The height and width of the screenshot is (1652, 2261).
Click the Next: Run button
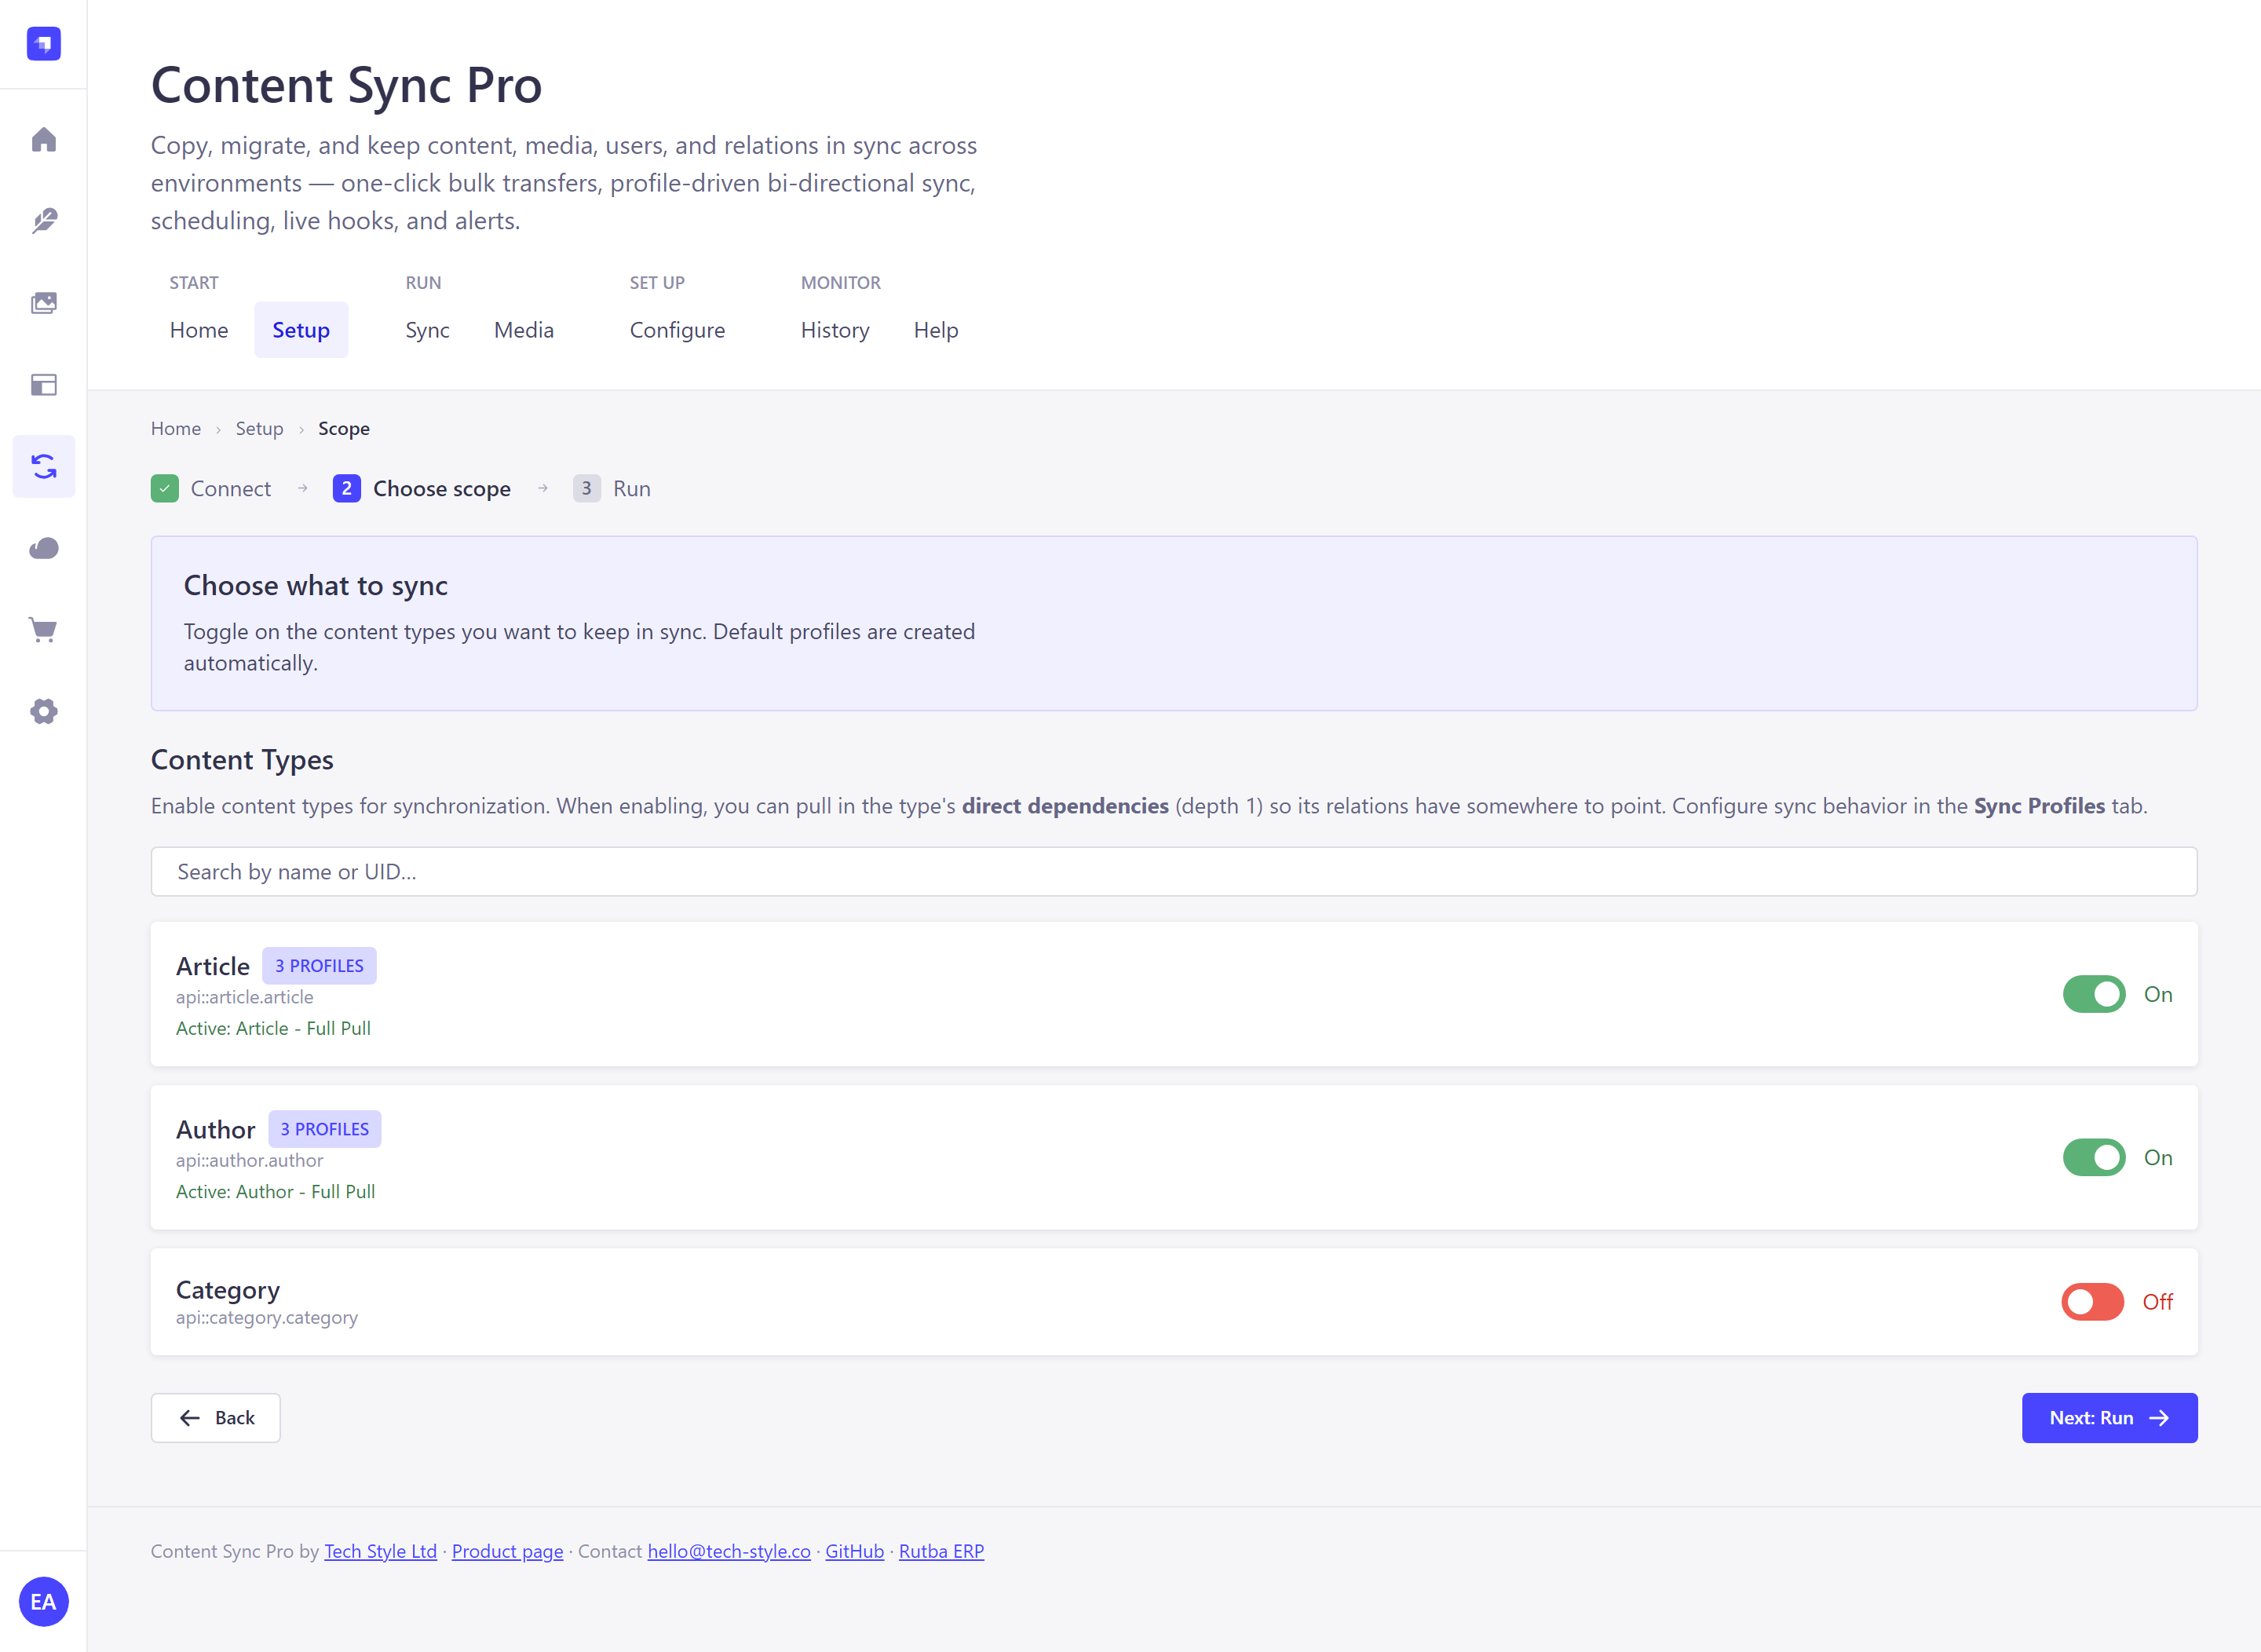[2109, 1418]
